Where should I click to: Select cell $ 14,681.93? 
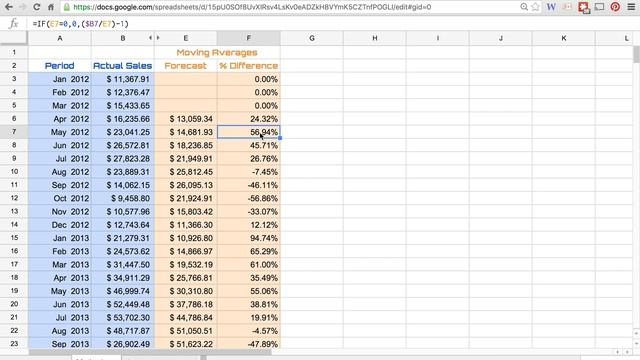pyautogui.click(x=186, y=132)
